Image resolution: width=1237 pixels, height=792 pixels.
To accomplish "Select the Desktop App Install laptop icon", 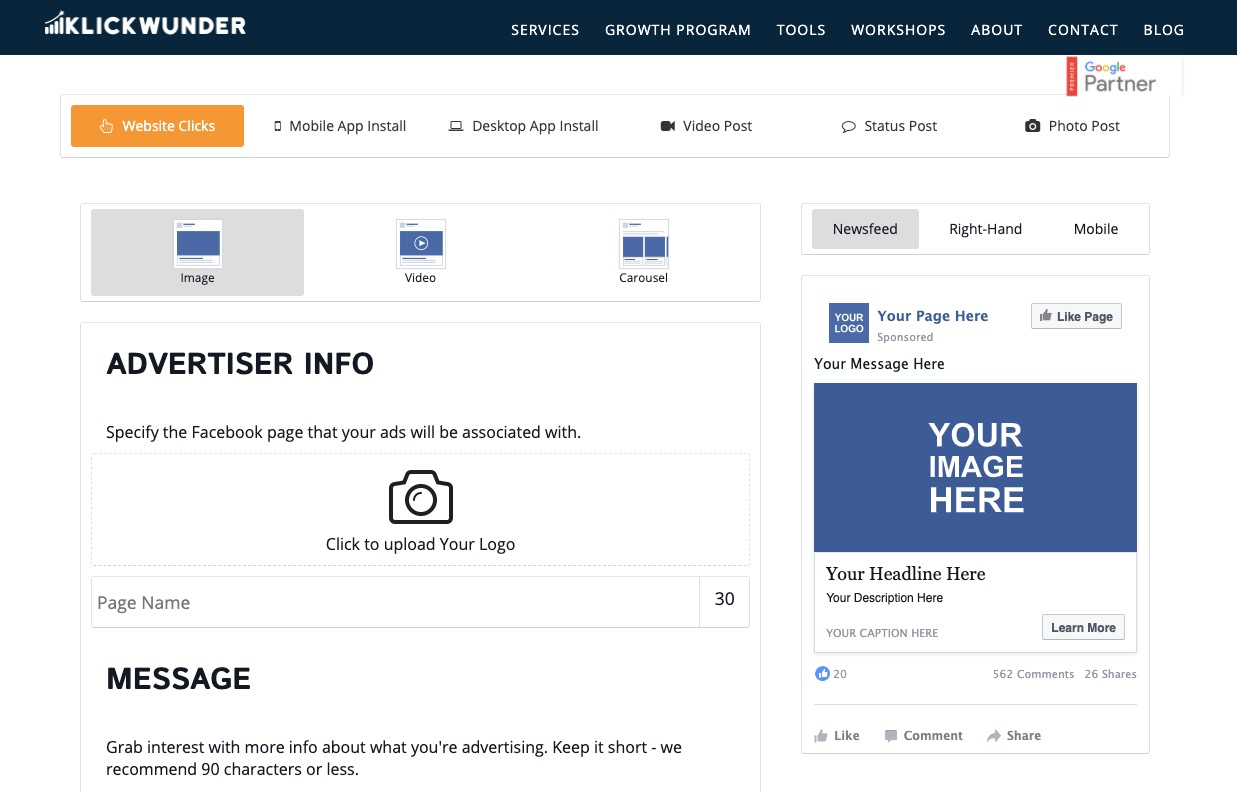I will 456,125.
